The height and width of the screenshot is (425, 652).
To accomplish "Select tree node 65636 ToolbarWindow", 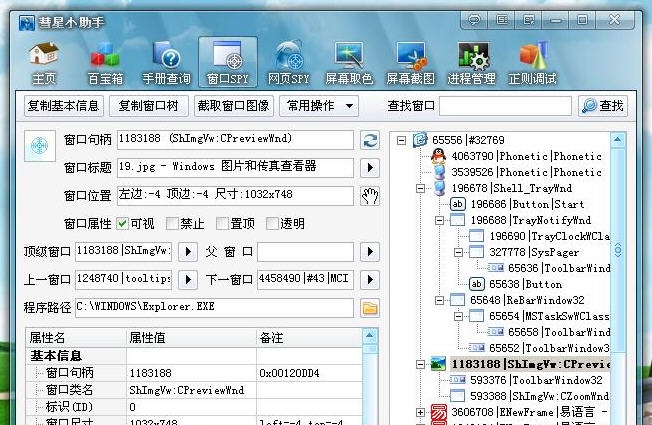I will [559, 268].
